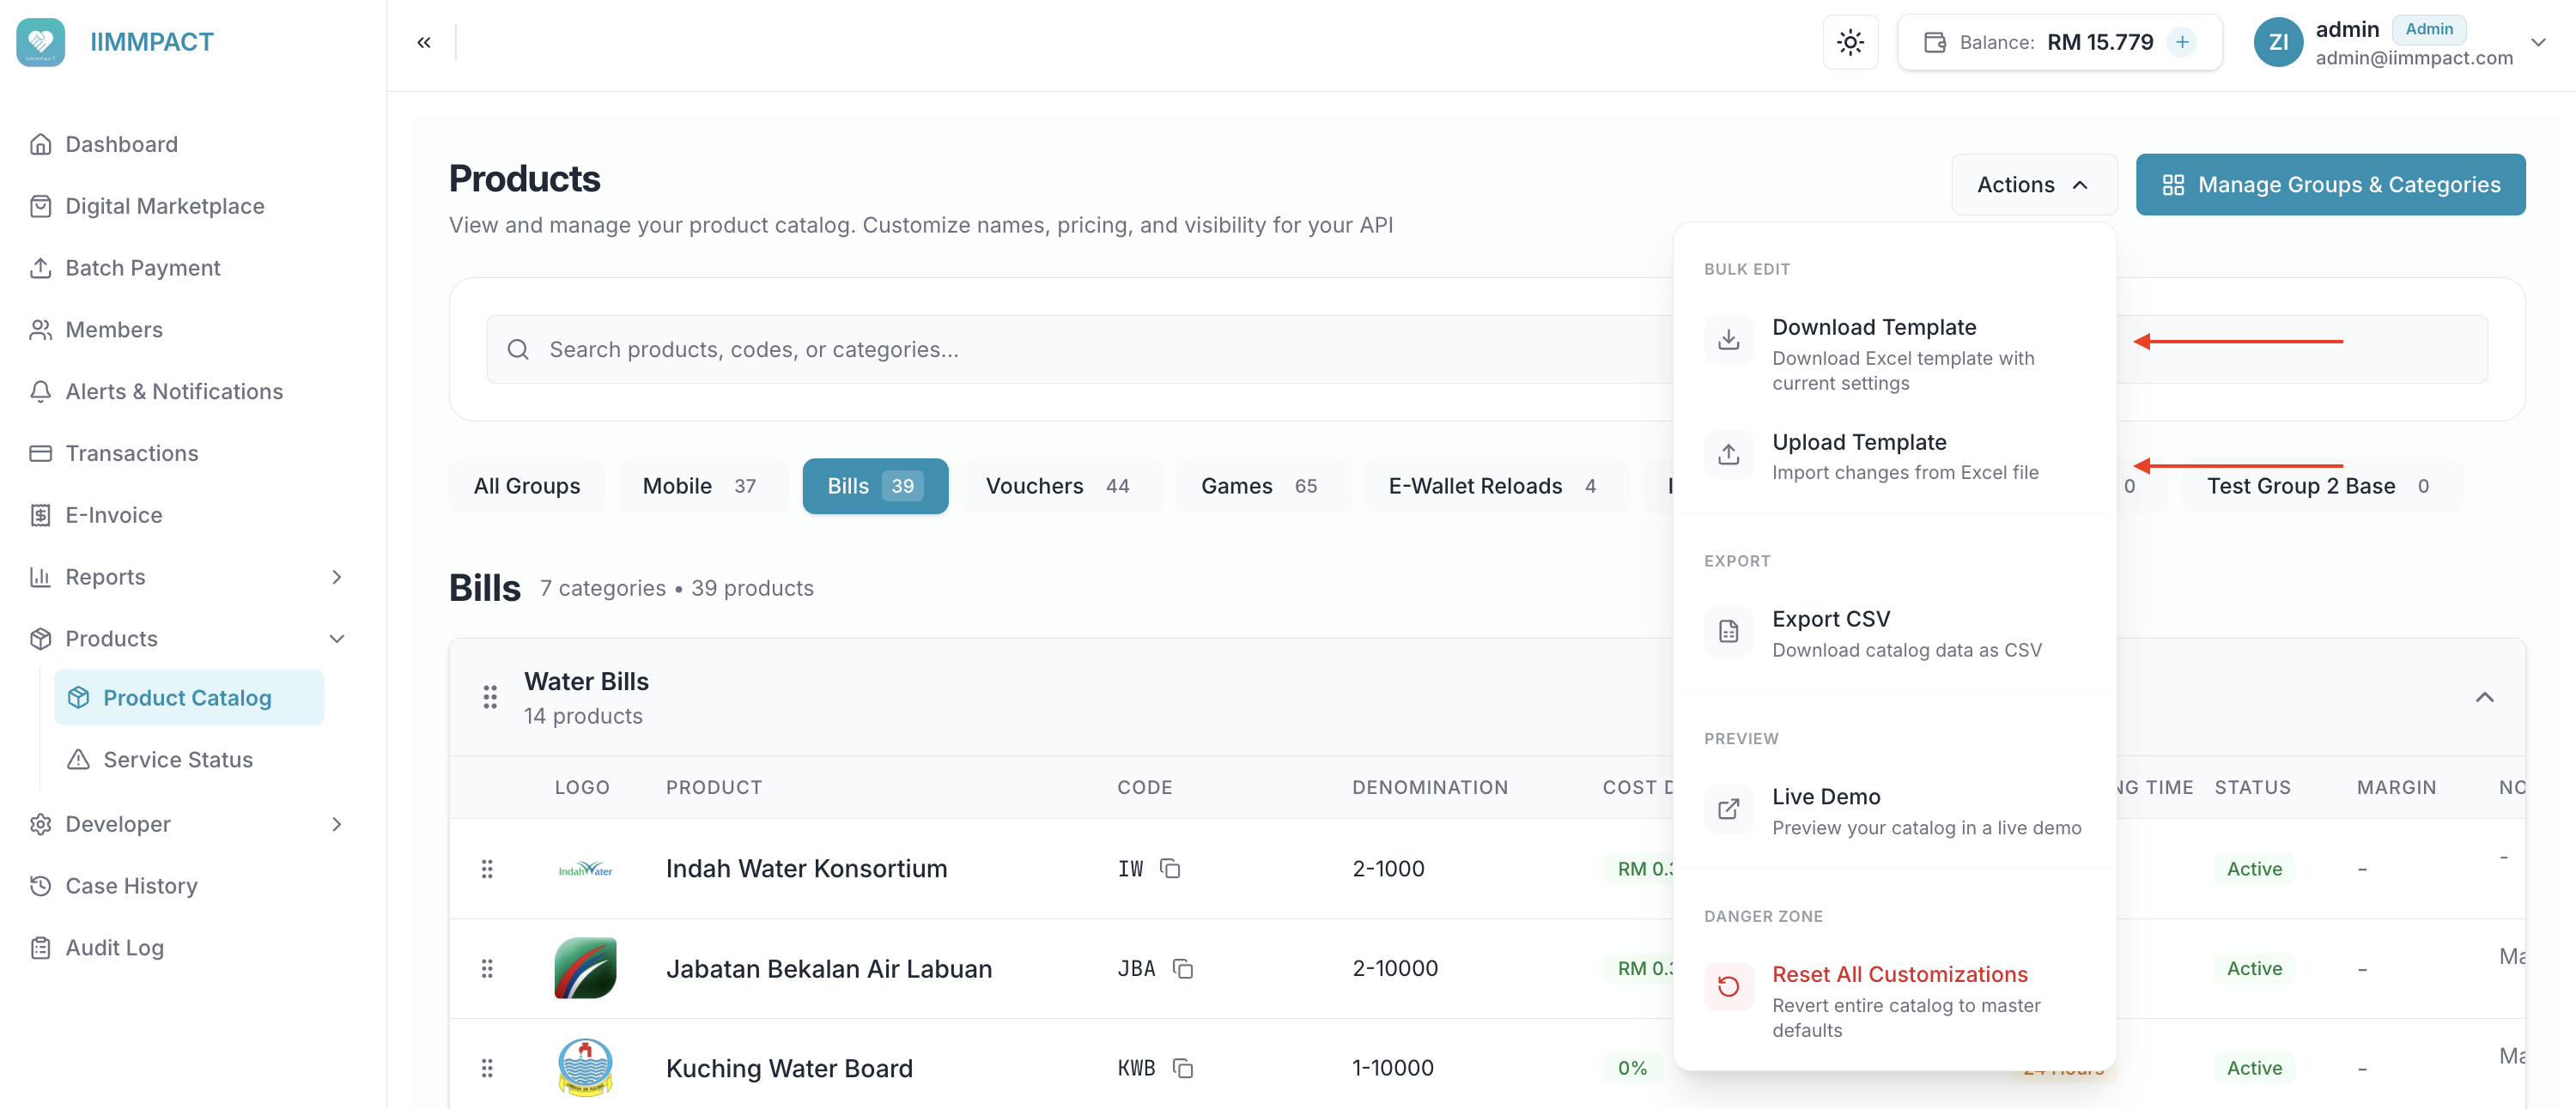Click Active status for Indah Water Konsortium
2576x1109 pixels.
(2254, 869)
